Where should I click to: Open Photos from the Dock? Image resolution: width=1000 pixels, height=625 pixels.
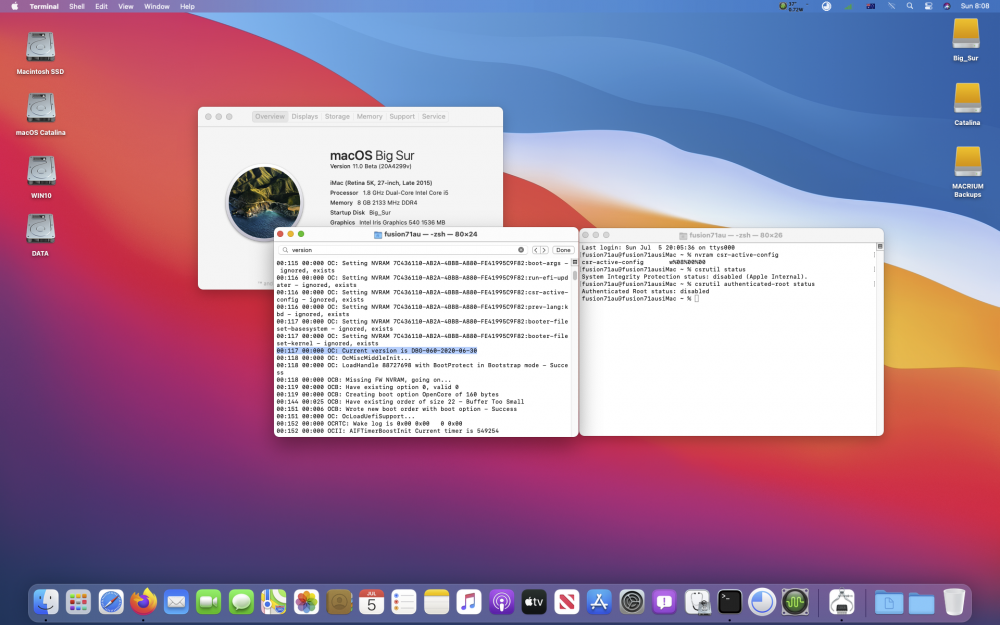pyautogui.click(x=306, y=601)
